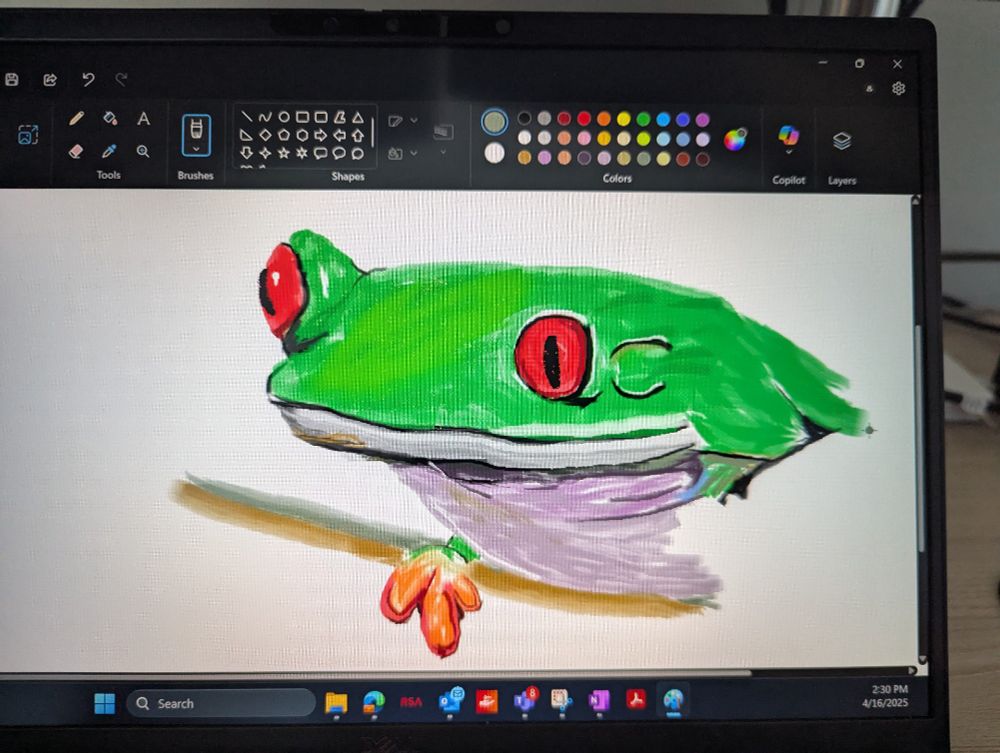Choose the Up arrow shape

[x=358, y=135]
